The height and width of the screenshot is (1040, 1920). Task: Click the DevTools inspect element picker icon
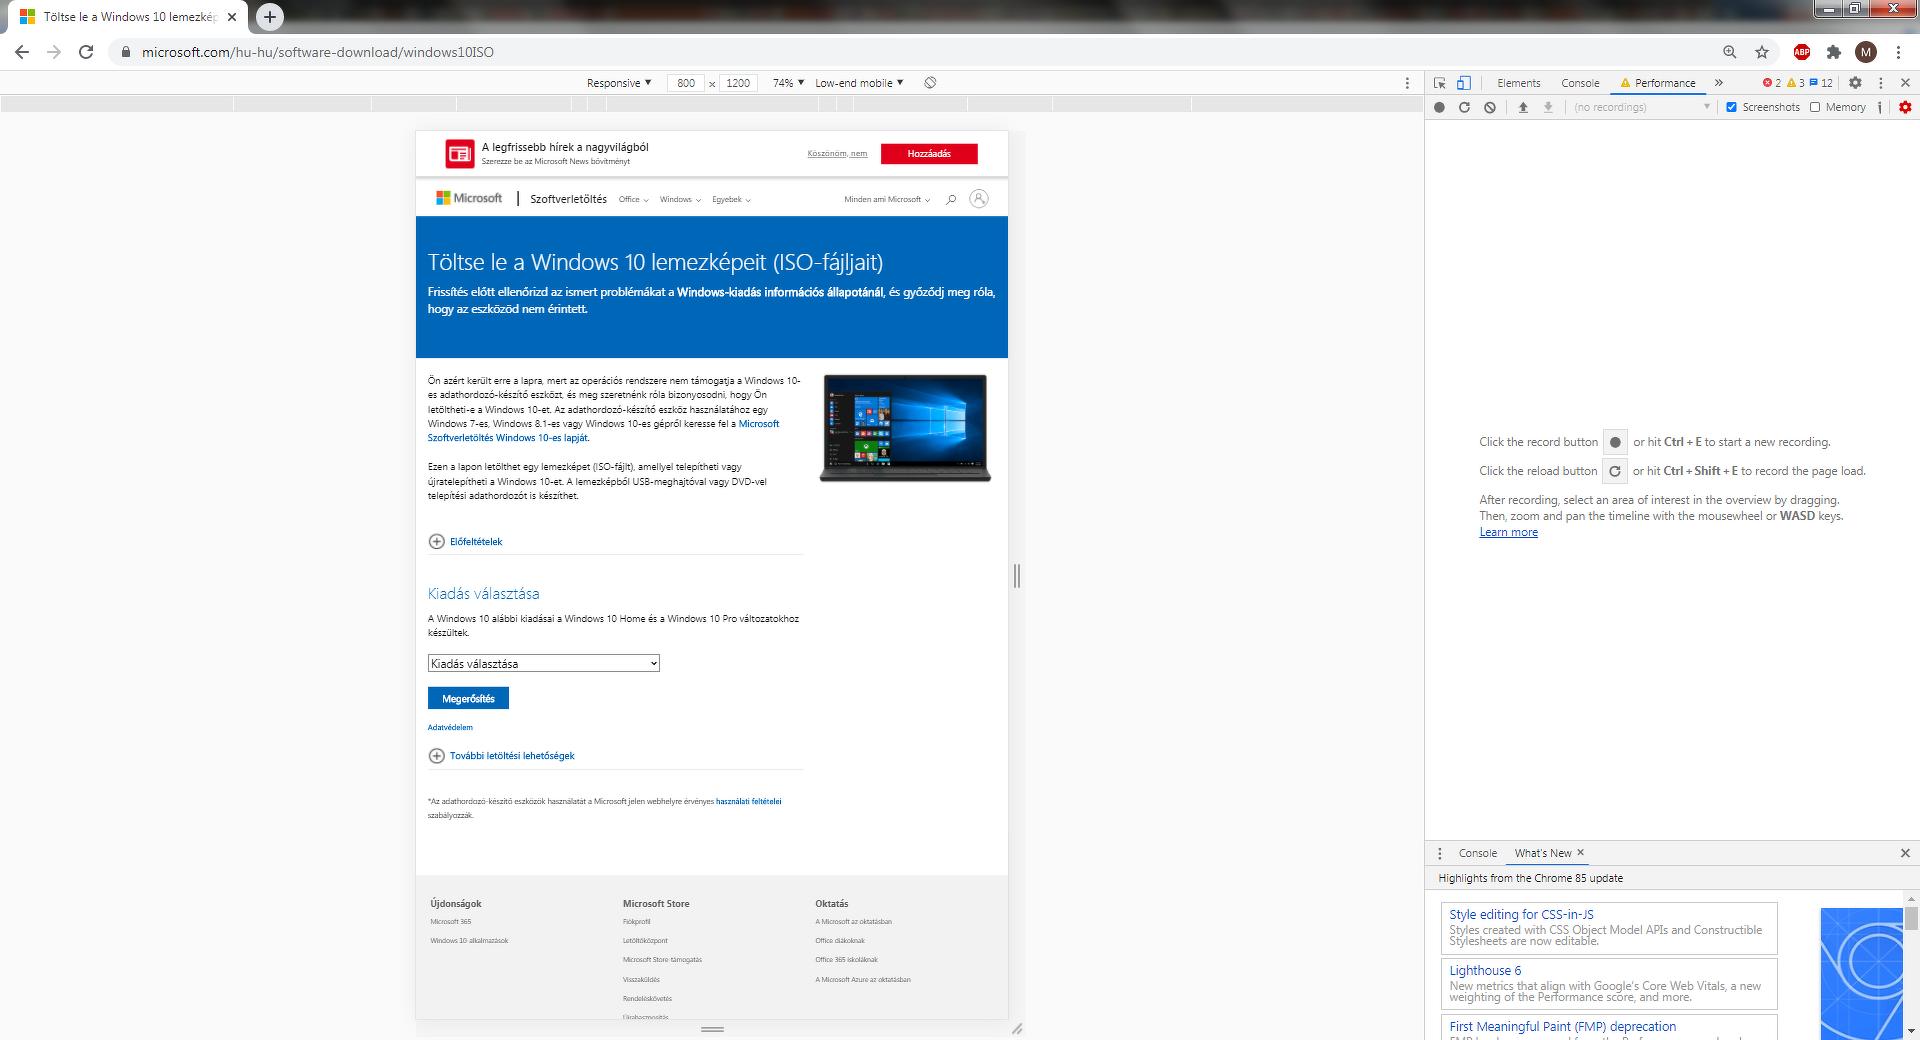1440,83
